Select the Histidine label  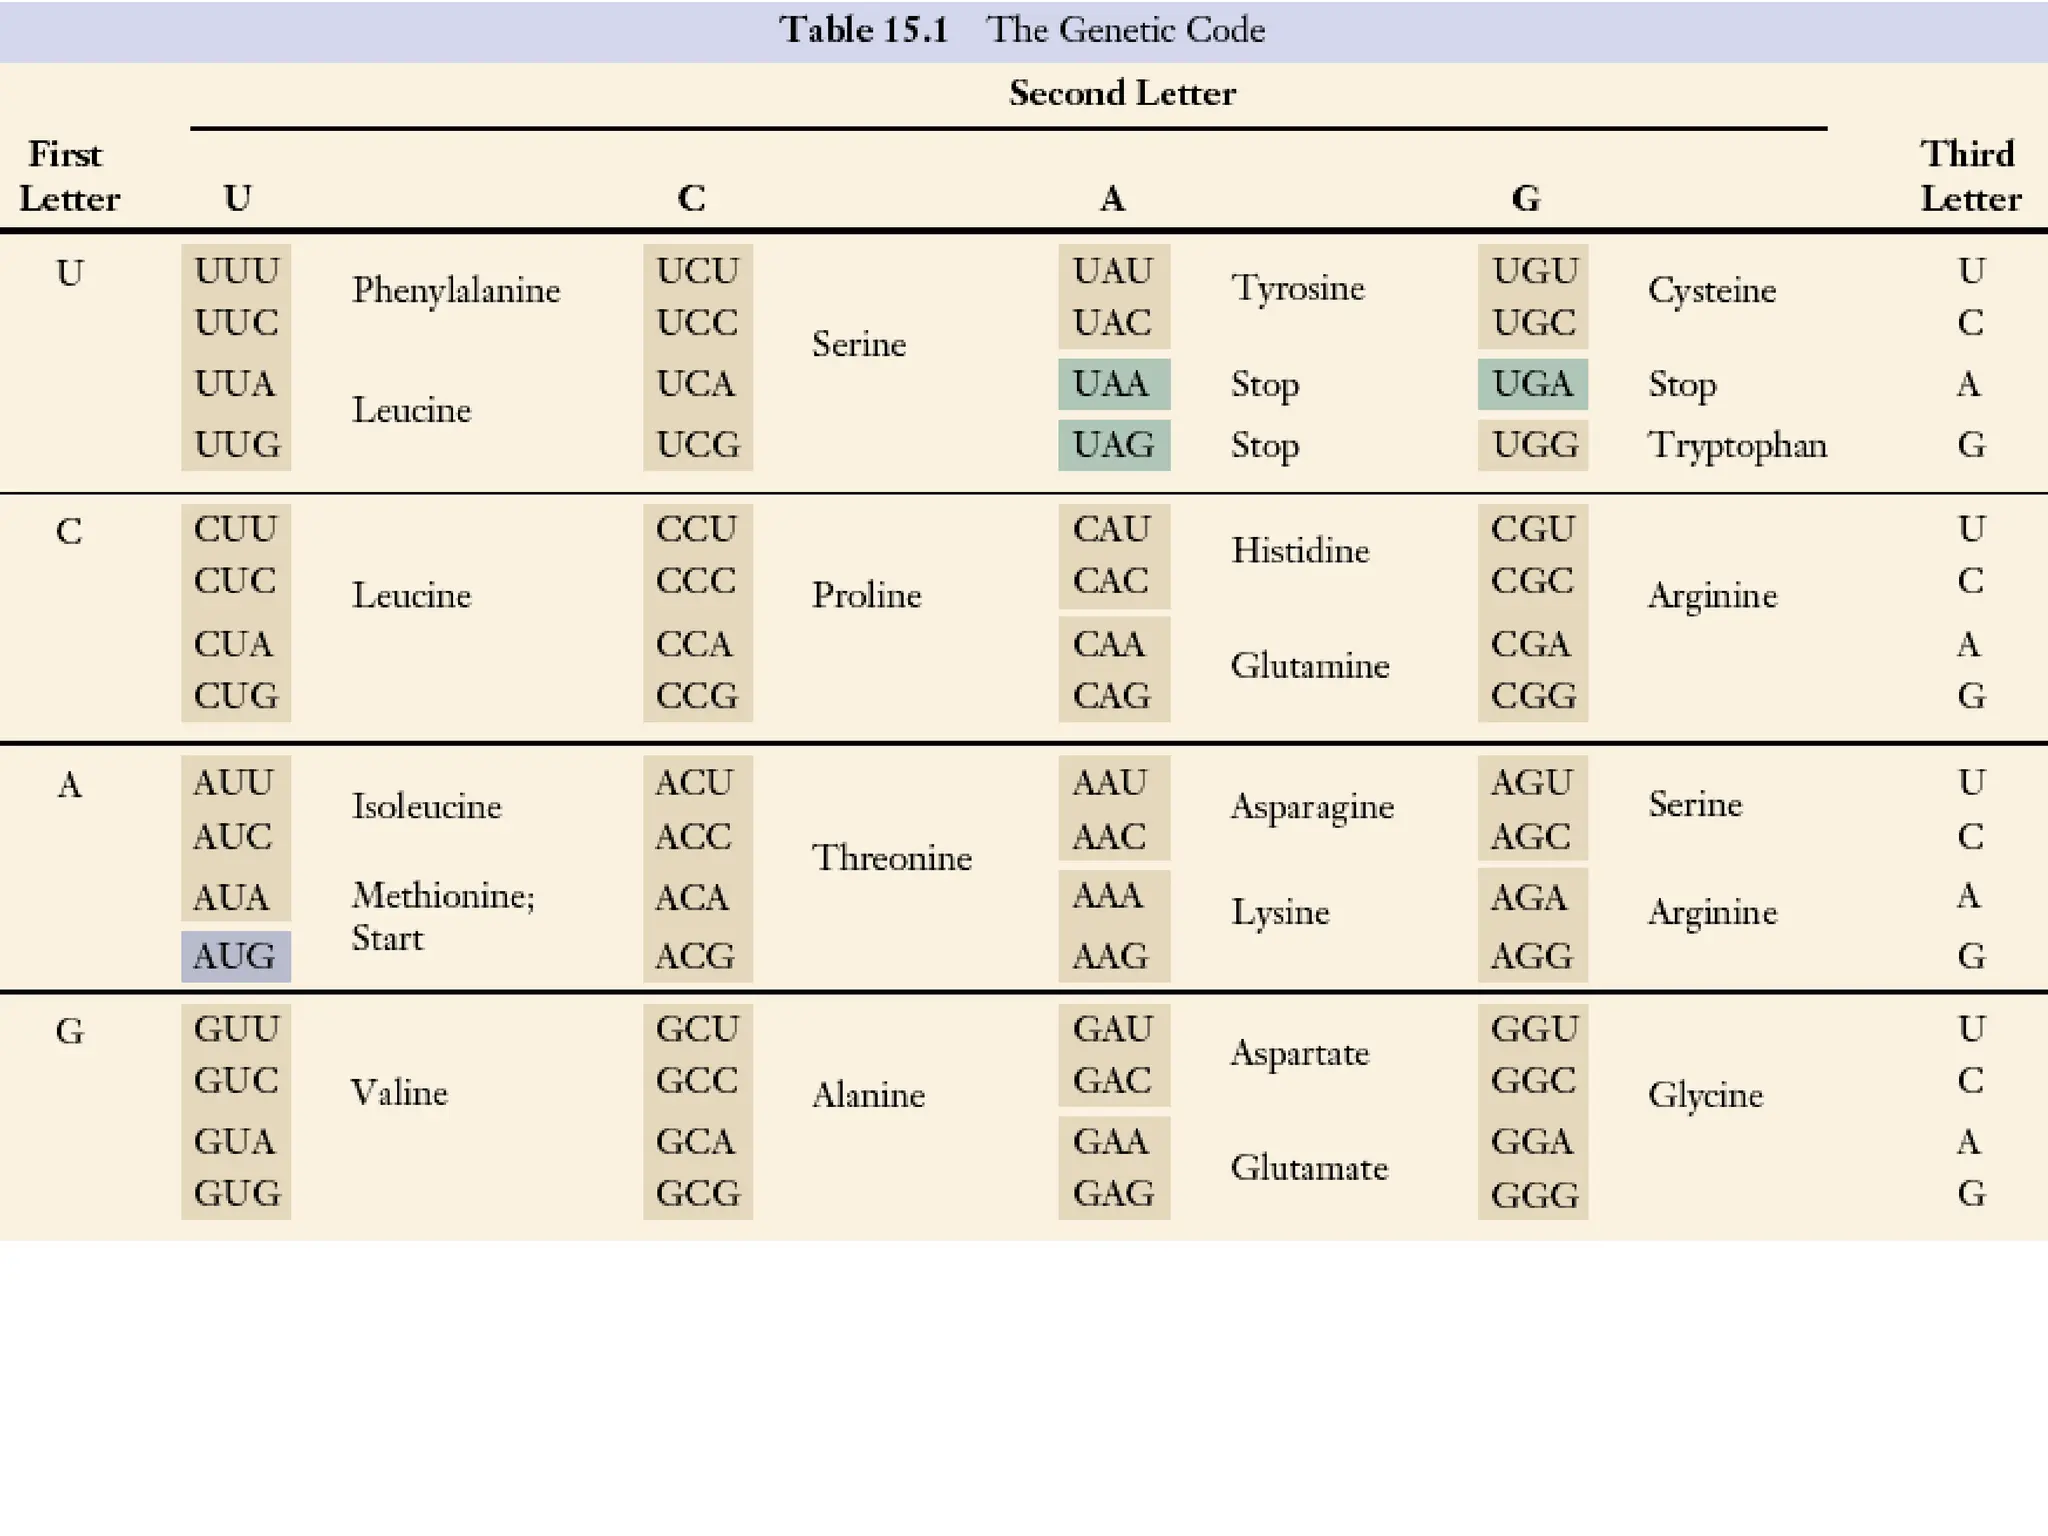(x=1299, y=551)
